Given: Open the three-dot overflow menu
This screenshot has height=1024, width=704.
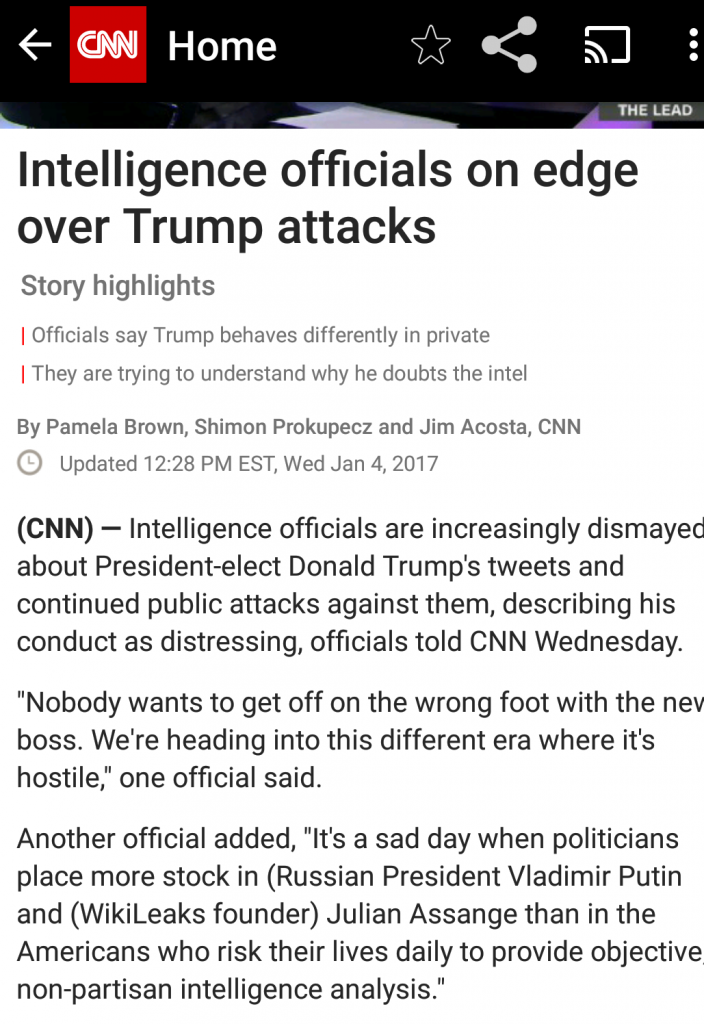Looking at the screenshot, I should point(692,45).
